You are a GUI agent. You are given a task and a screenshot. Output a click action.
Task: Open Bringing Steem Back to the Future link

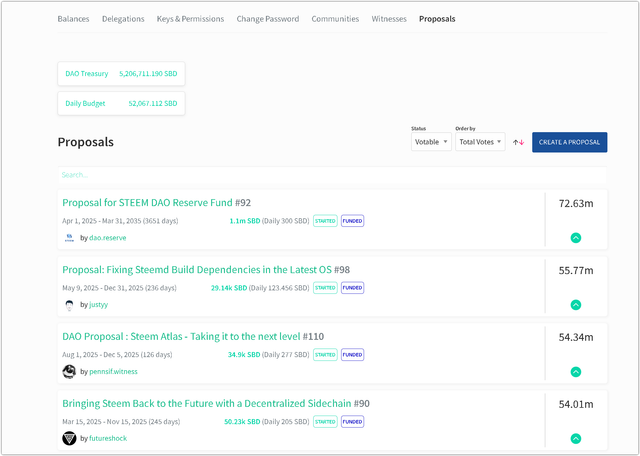[x=207, y=403]
